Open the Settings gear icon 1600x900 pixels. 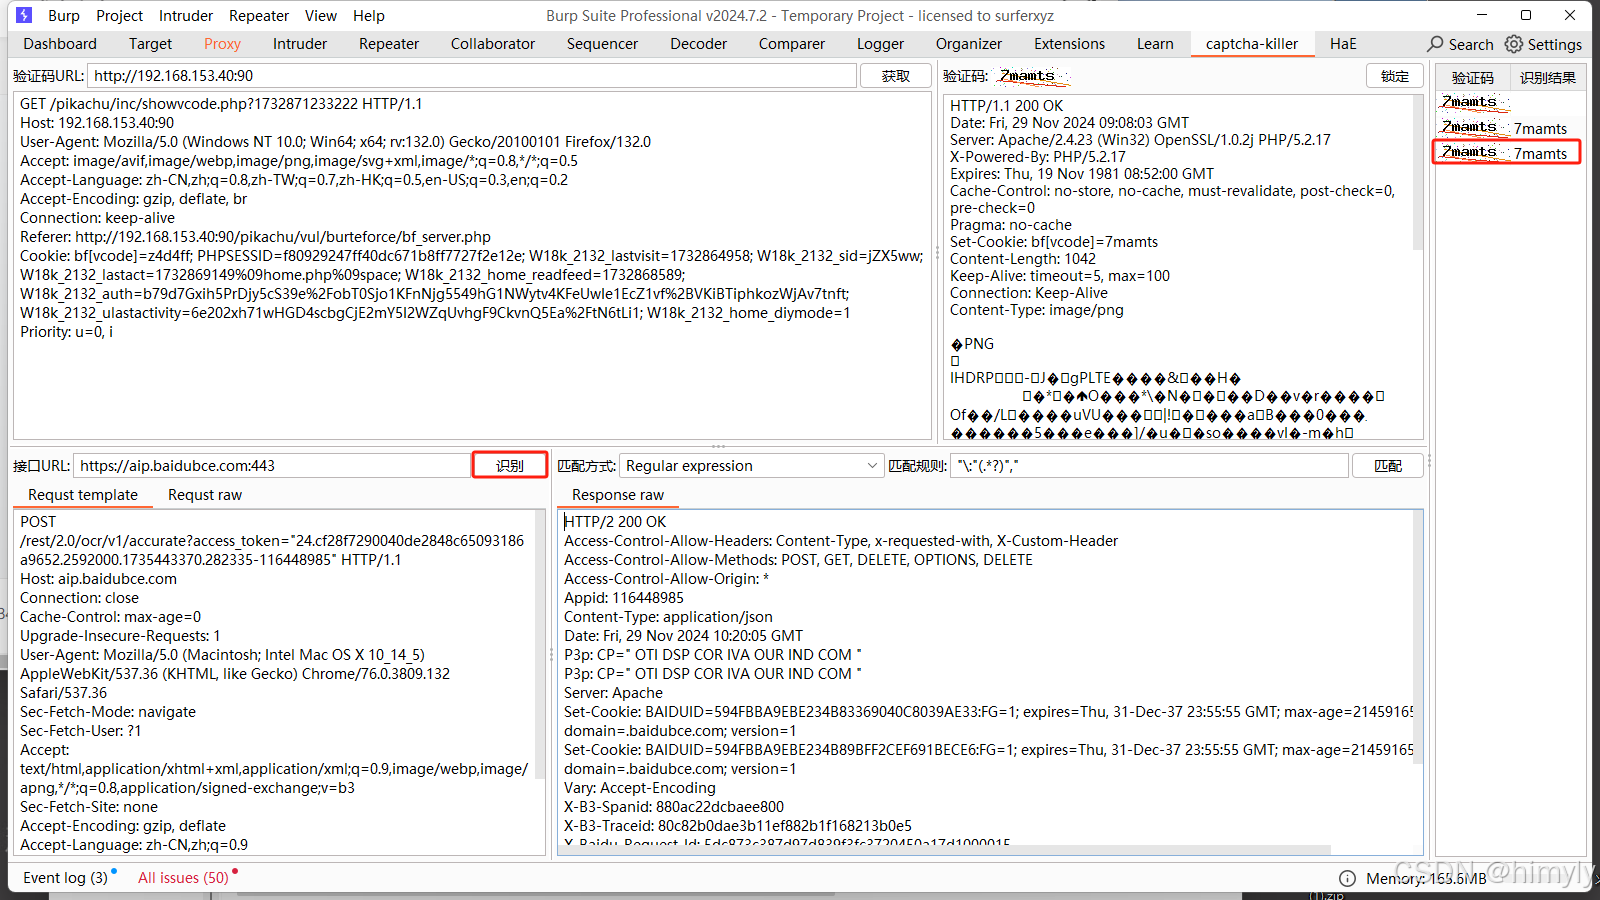(1514, 44)
